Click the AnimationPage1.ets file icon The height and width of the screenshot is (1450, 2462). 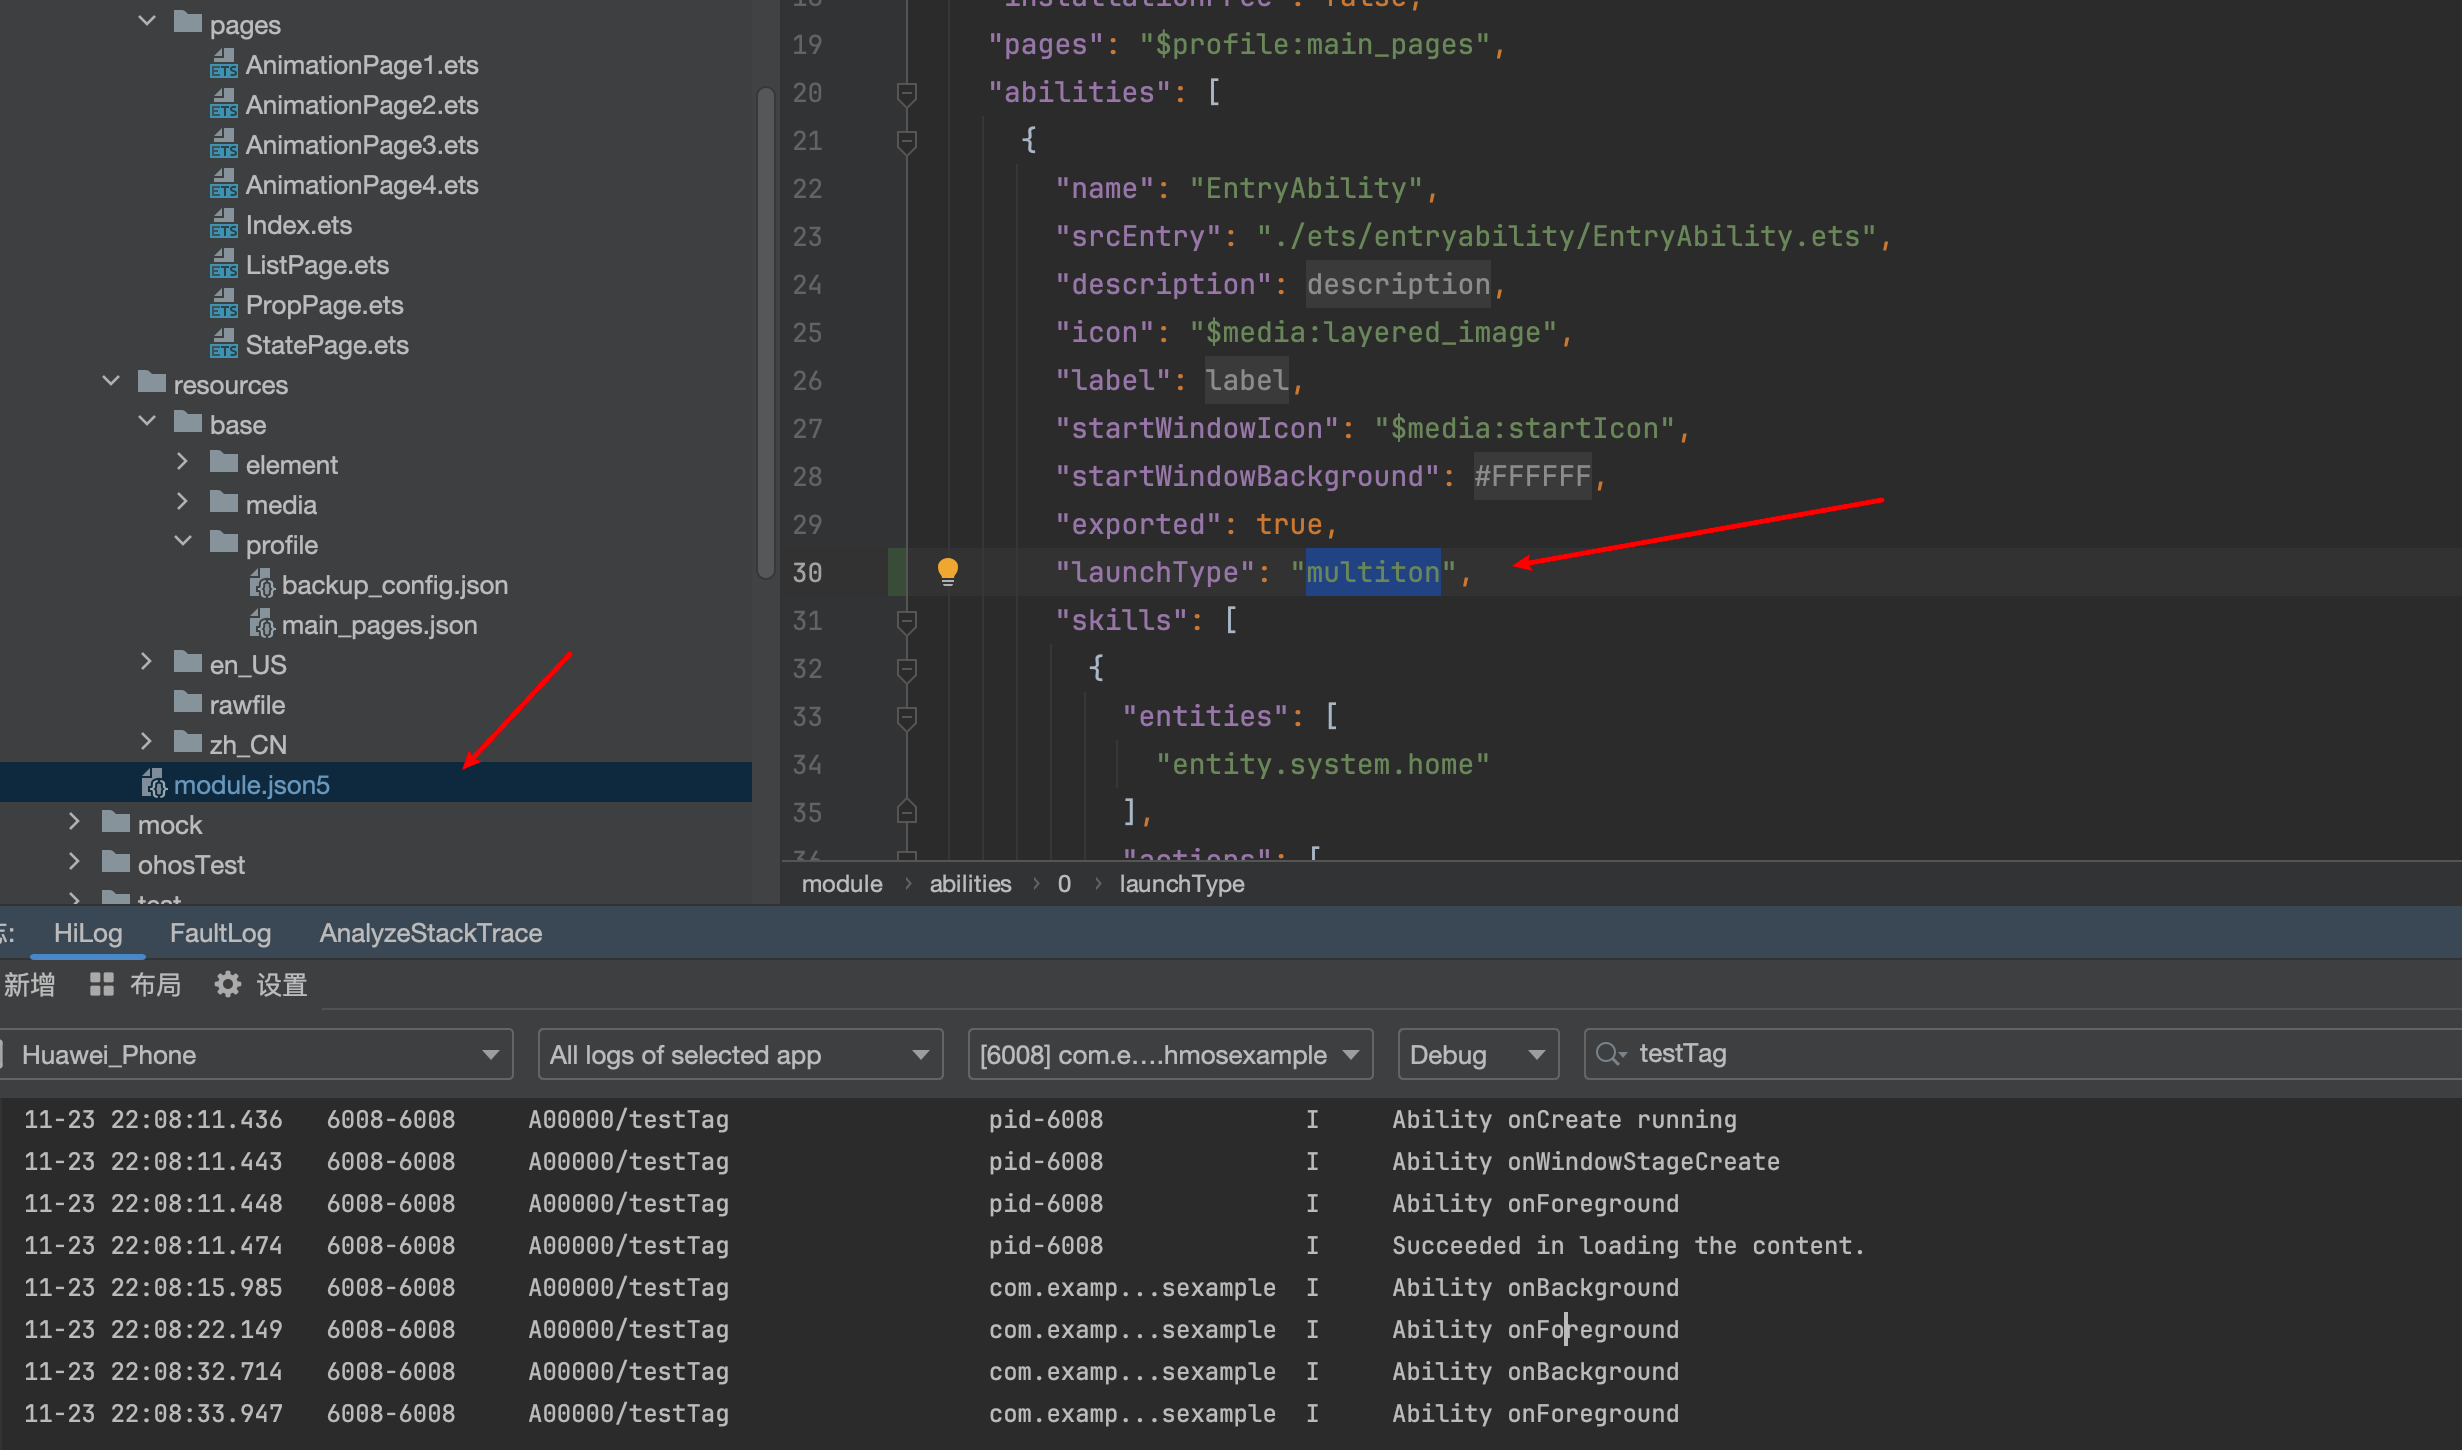tap(224, 65)
